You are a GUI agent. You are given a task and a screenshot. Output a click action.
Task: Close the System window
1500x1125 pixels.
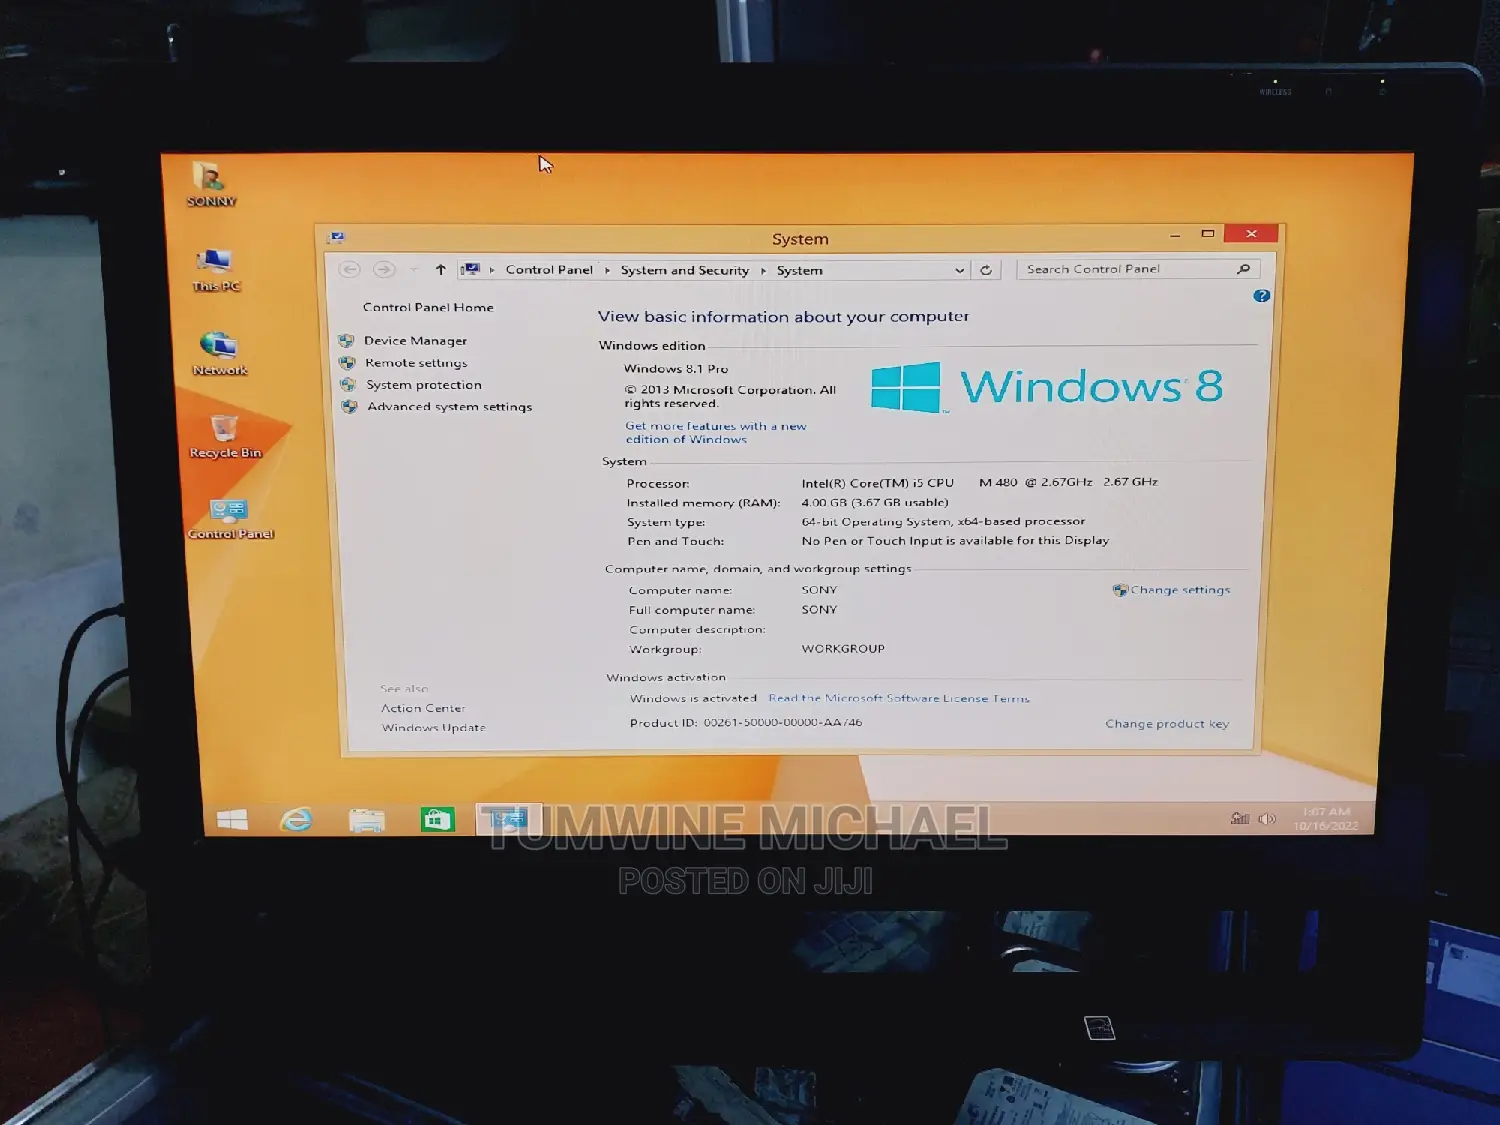click(x=1251, y=234)
